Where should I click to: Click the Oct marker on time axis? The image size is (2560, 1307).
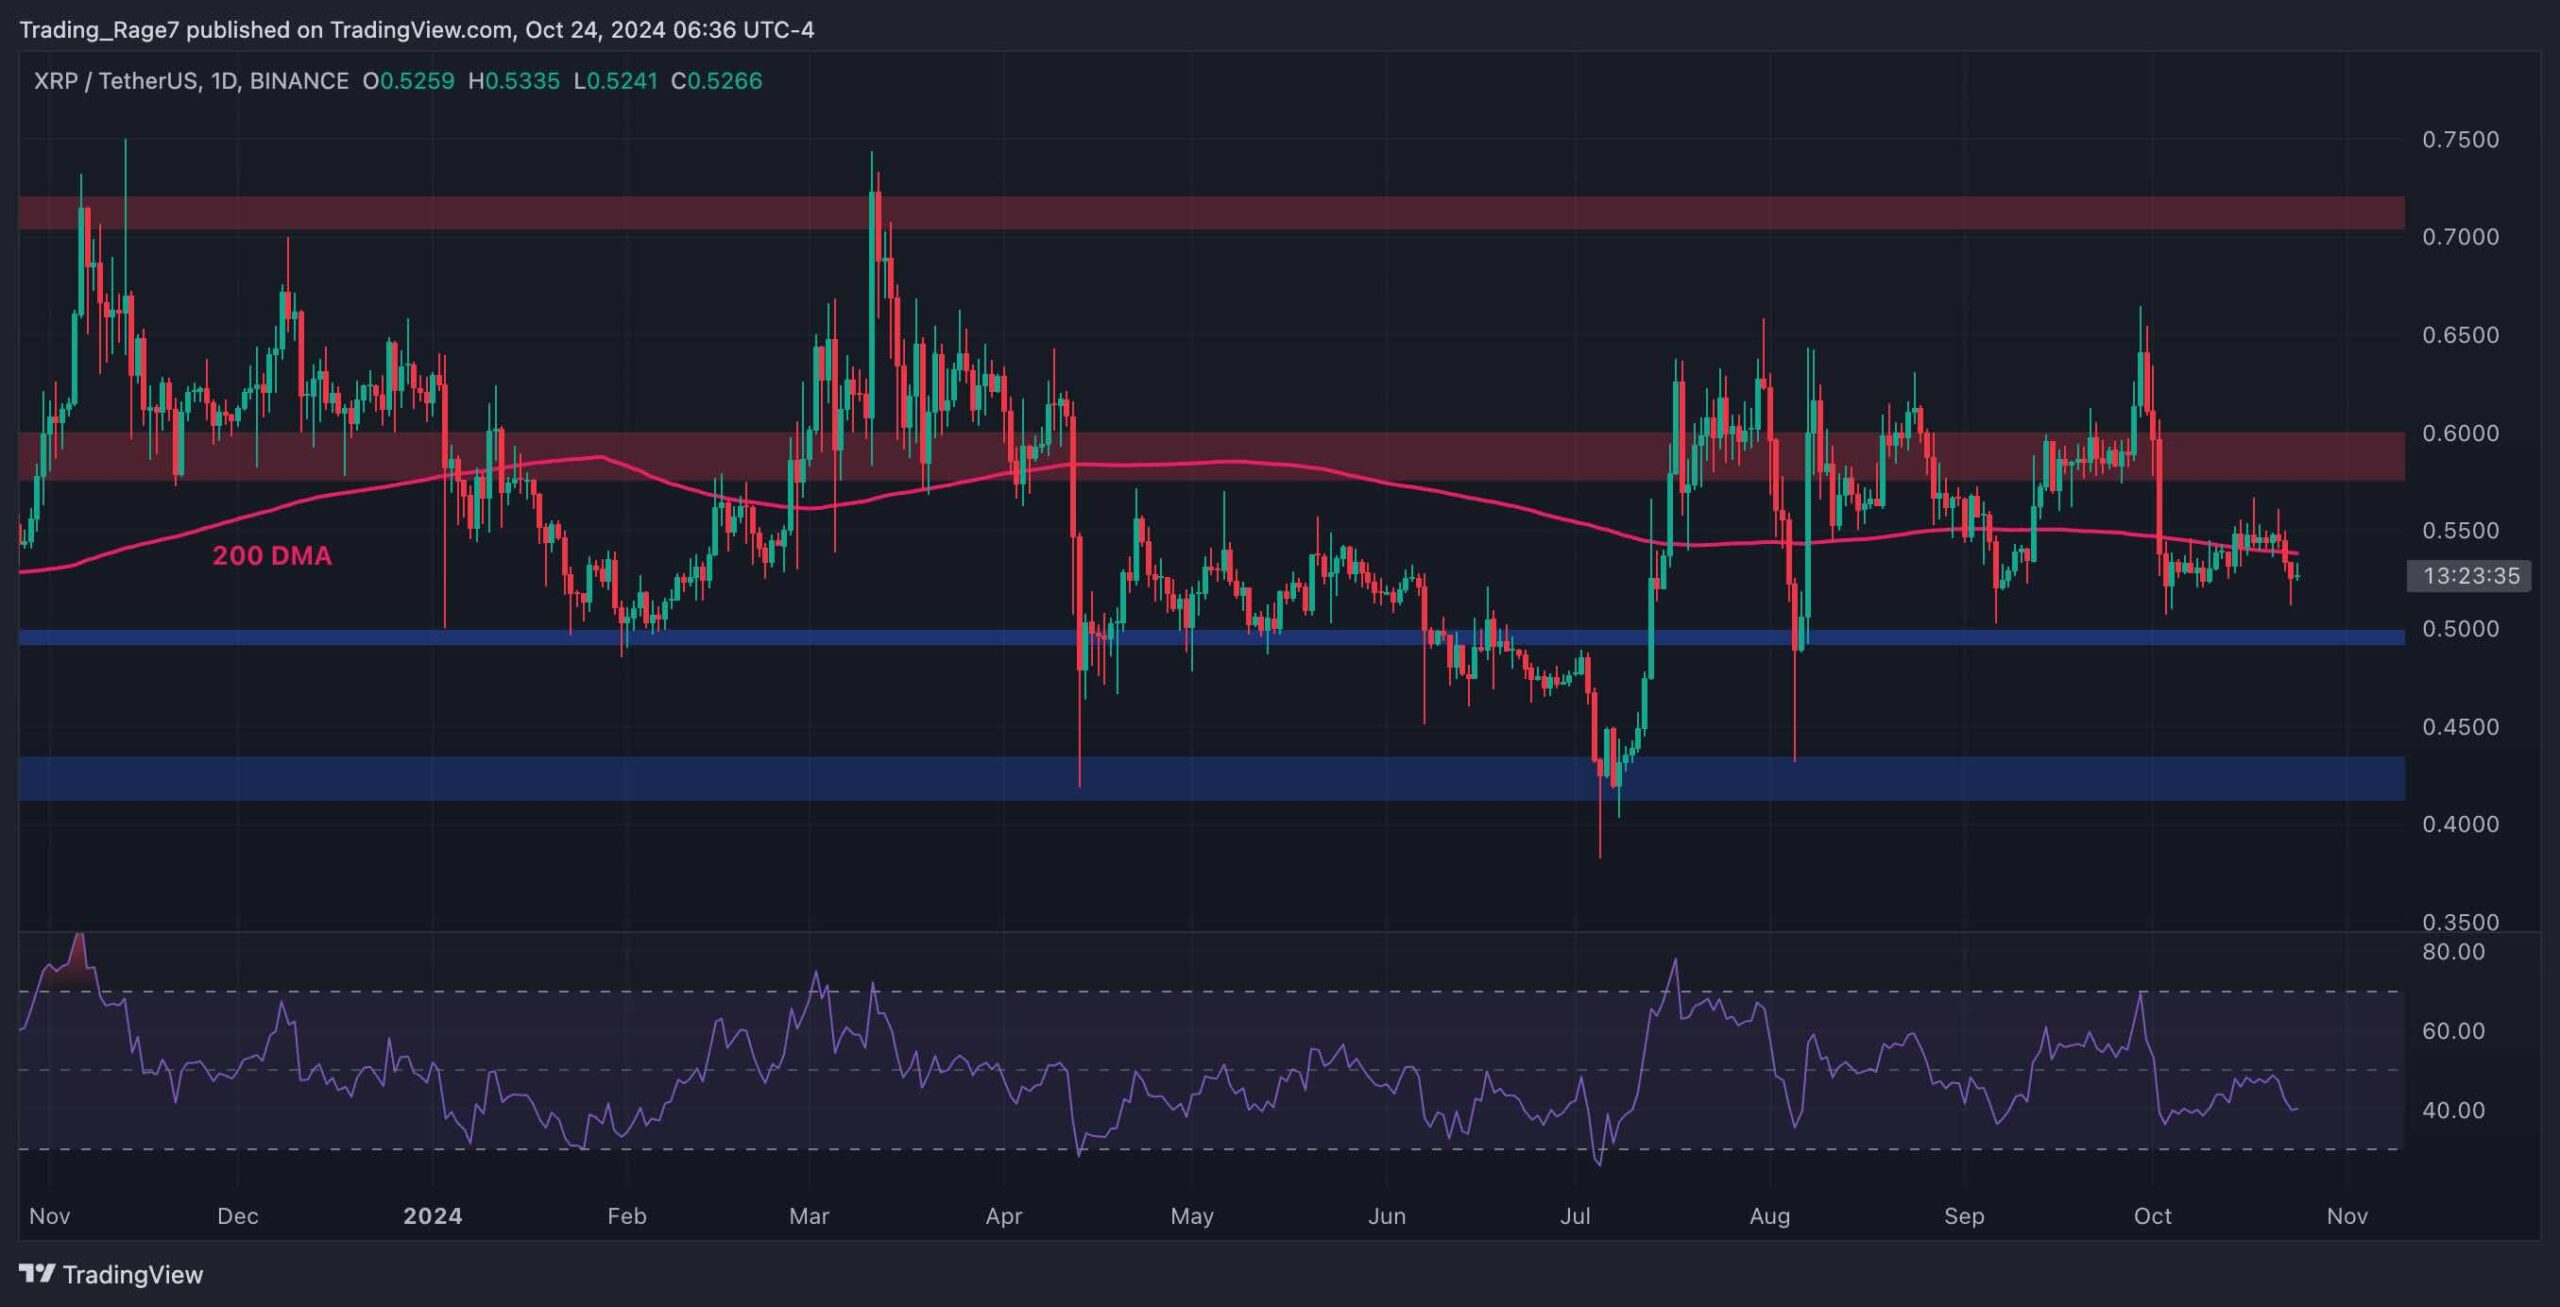point(2152,1215)
